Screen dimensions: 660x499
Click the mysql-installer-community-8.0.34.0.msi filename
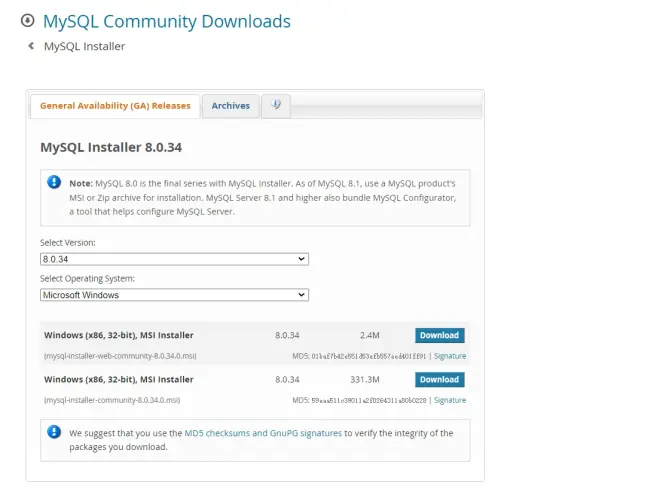[112, 400]
